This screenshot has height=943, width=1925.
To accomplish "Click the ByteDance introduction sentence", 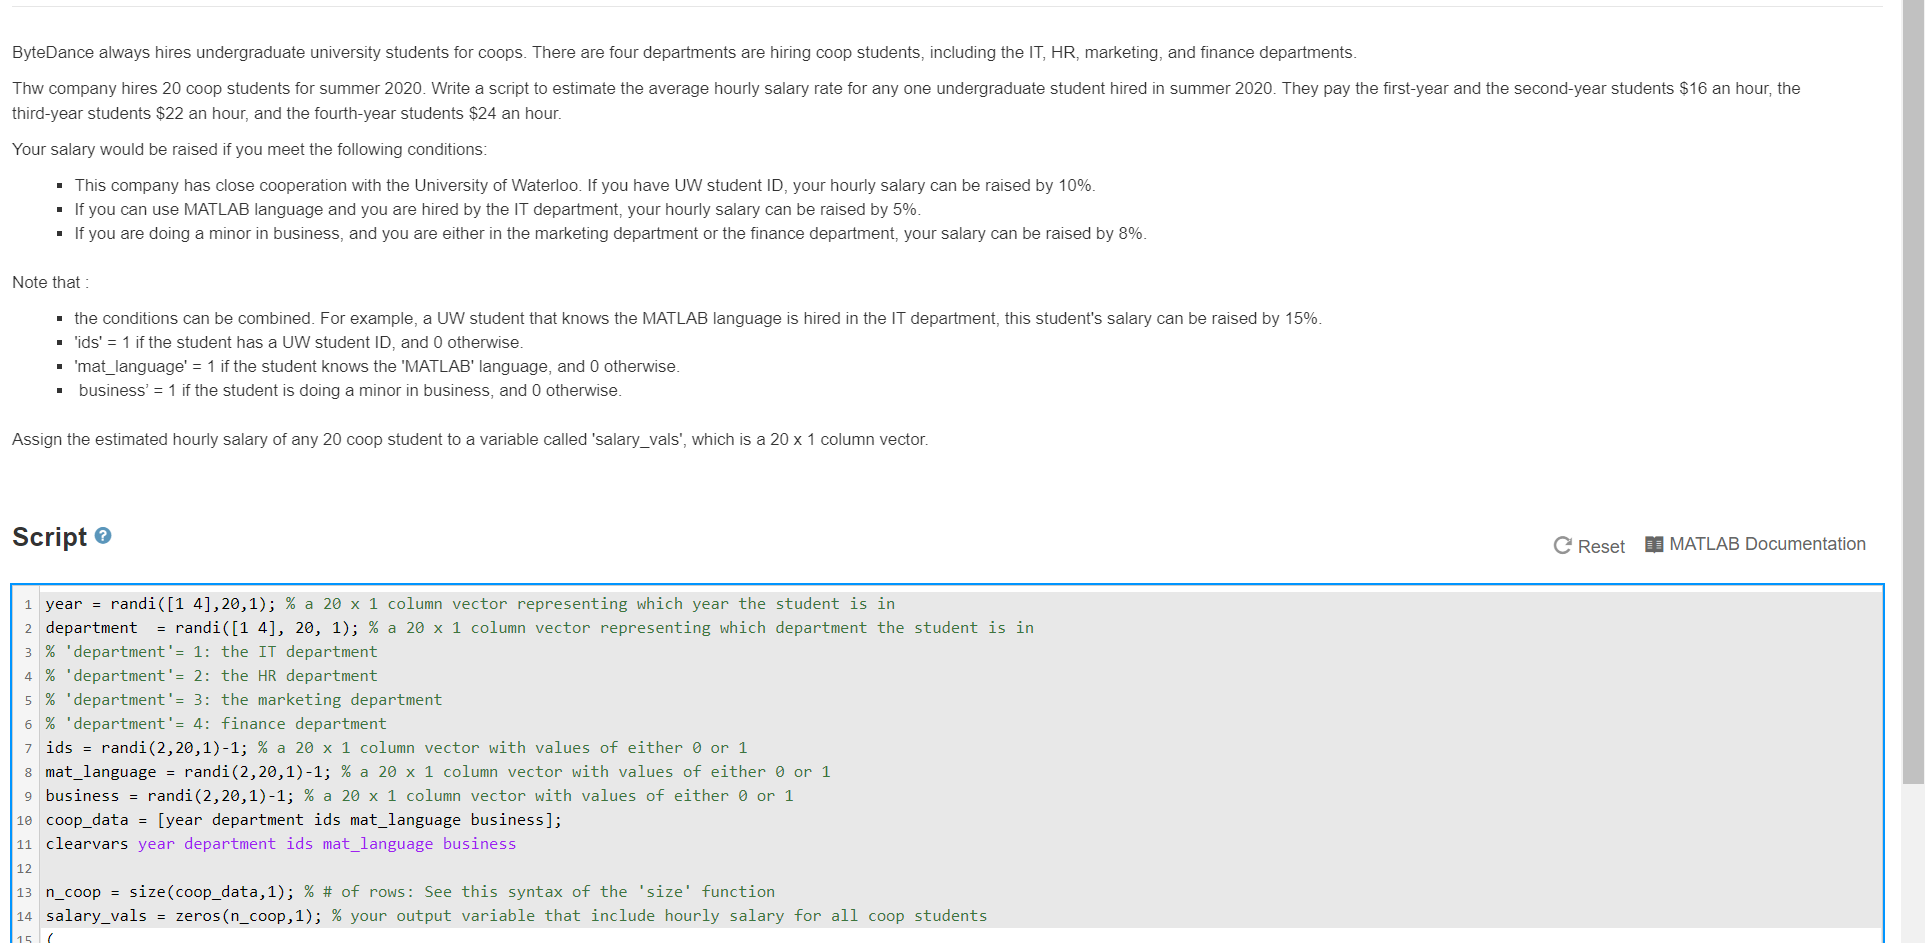I will pyautogui.click(x=684, y=53).
